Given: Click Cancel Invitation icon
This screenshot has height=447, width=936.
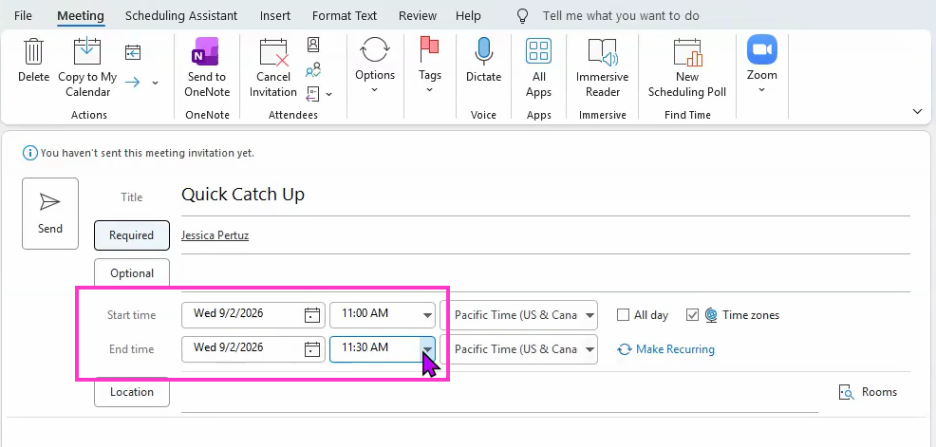Looking at the screenshot, I should click(273, 52).
